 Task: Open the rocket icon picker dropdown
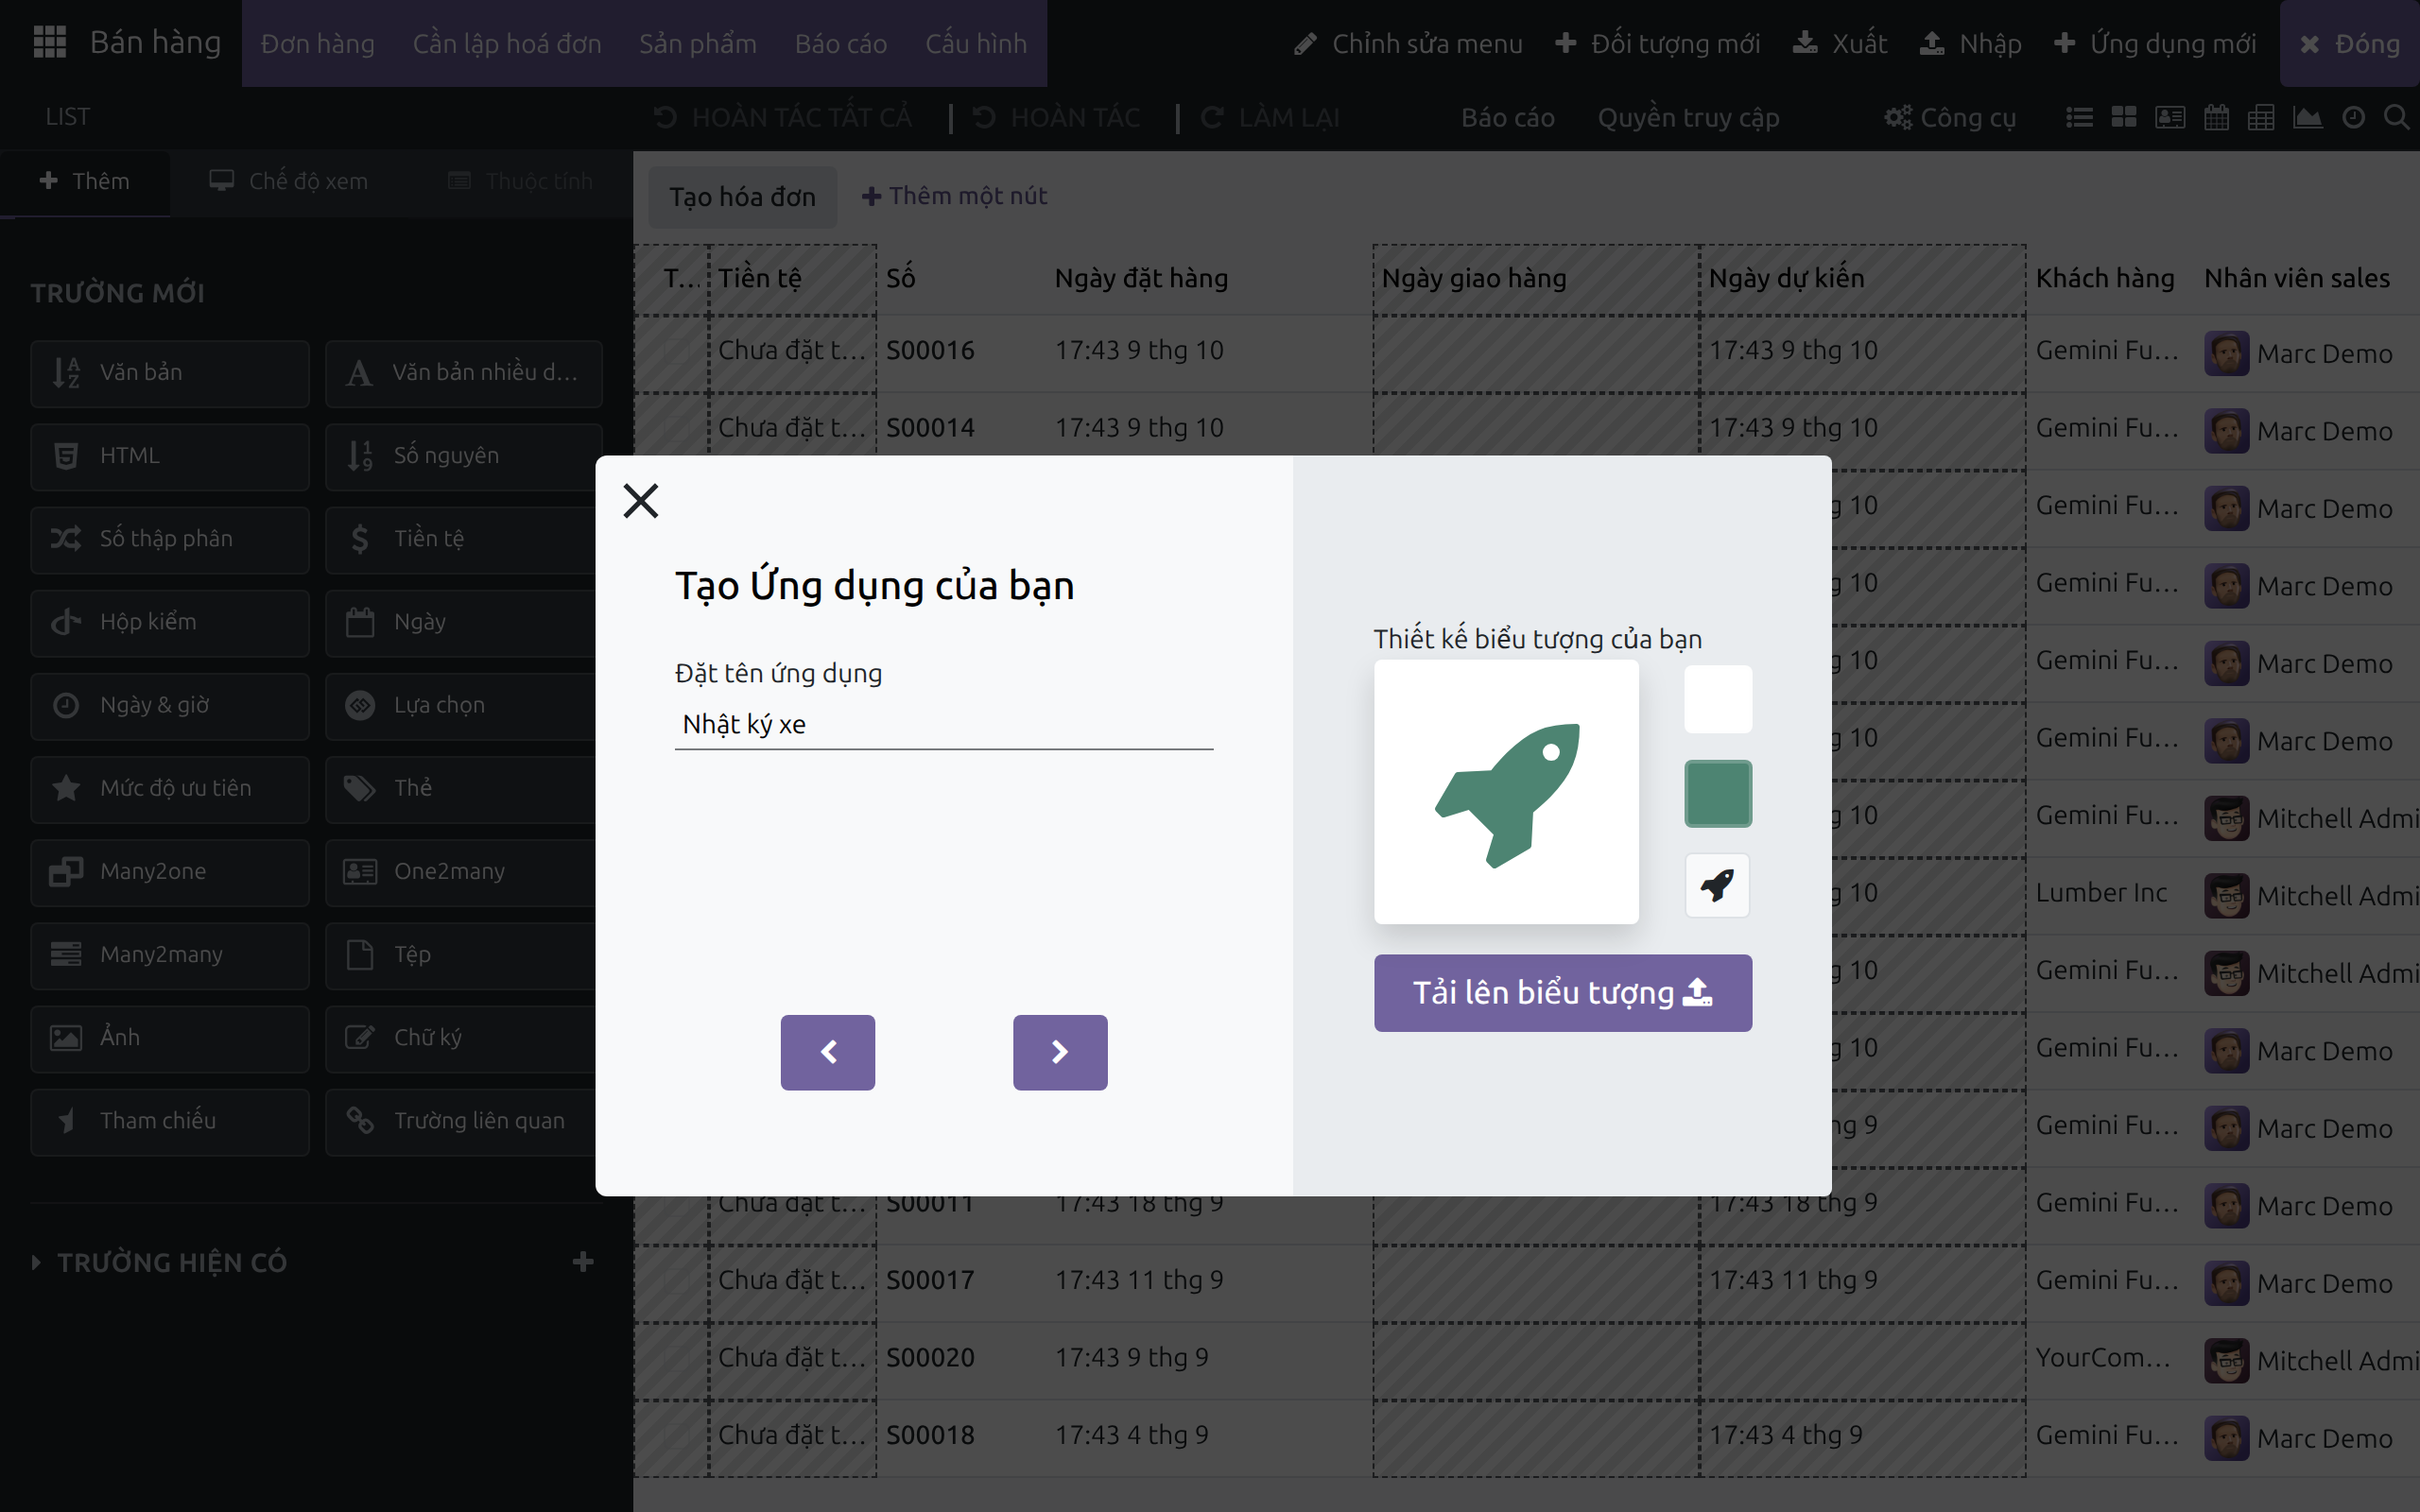click(1717, 885)
